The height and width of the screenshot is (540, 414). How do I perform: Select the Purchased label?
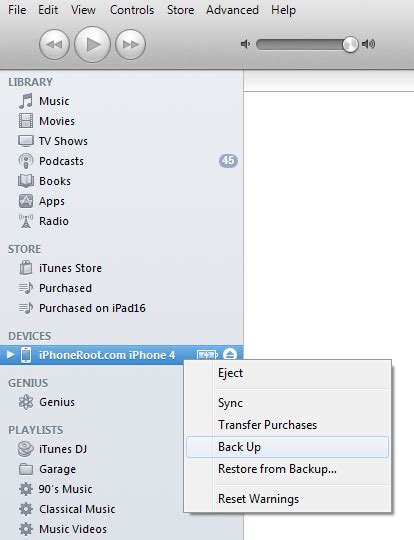(x=65, y=288)
